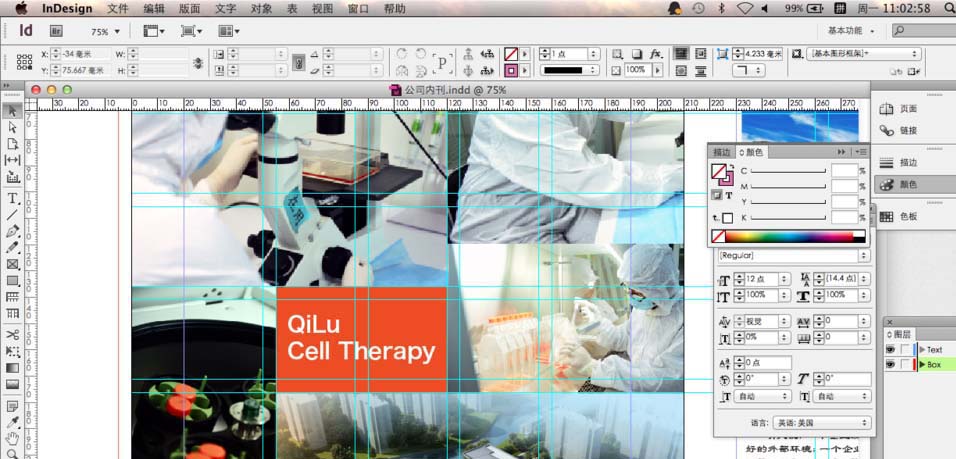Click the Cyan (C) slider track
This screenshot has width=956, height=459.
point(788,171)
